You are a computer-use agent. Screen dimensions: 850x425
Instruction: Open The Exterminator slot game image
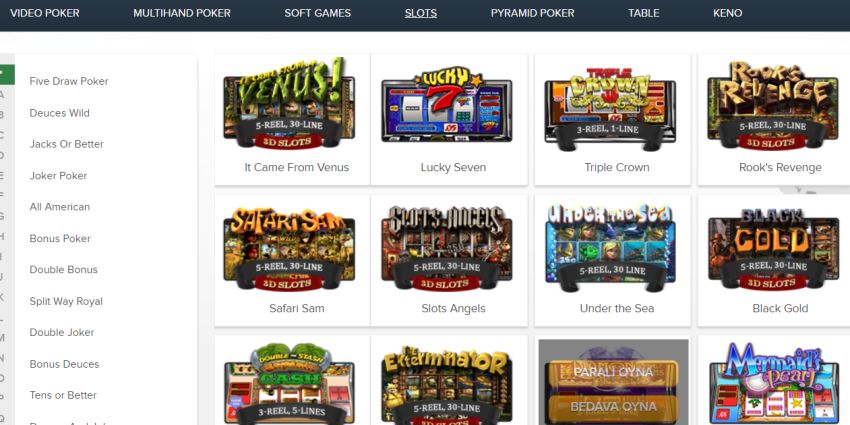tap(447, 385)
